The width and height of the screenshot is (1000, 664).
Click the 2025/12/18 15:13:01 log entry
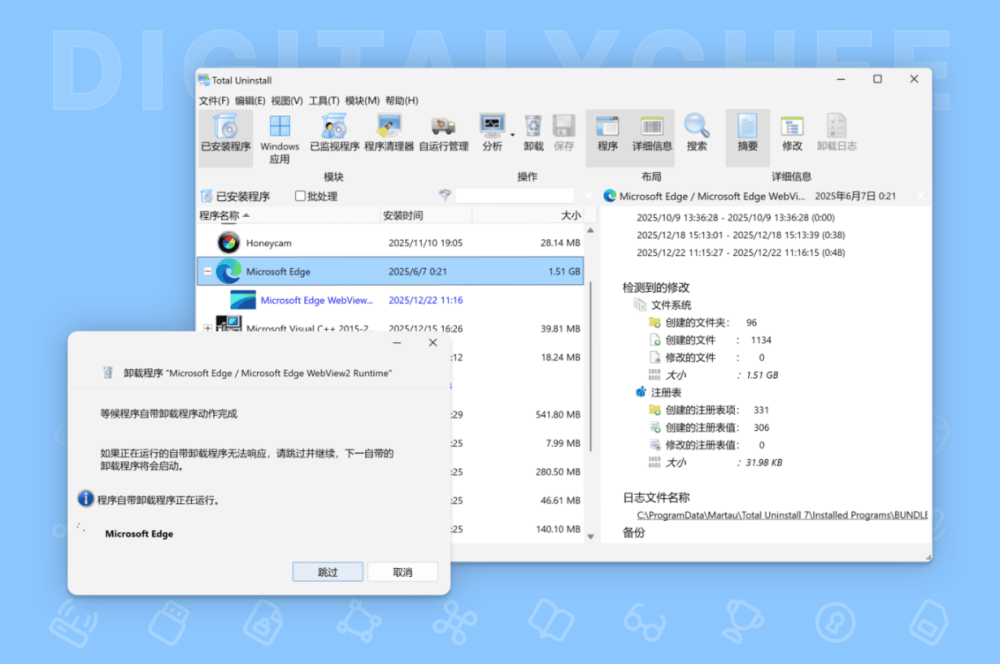coord(740,235)
